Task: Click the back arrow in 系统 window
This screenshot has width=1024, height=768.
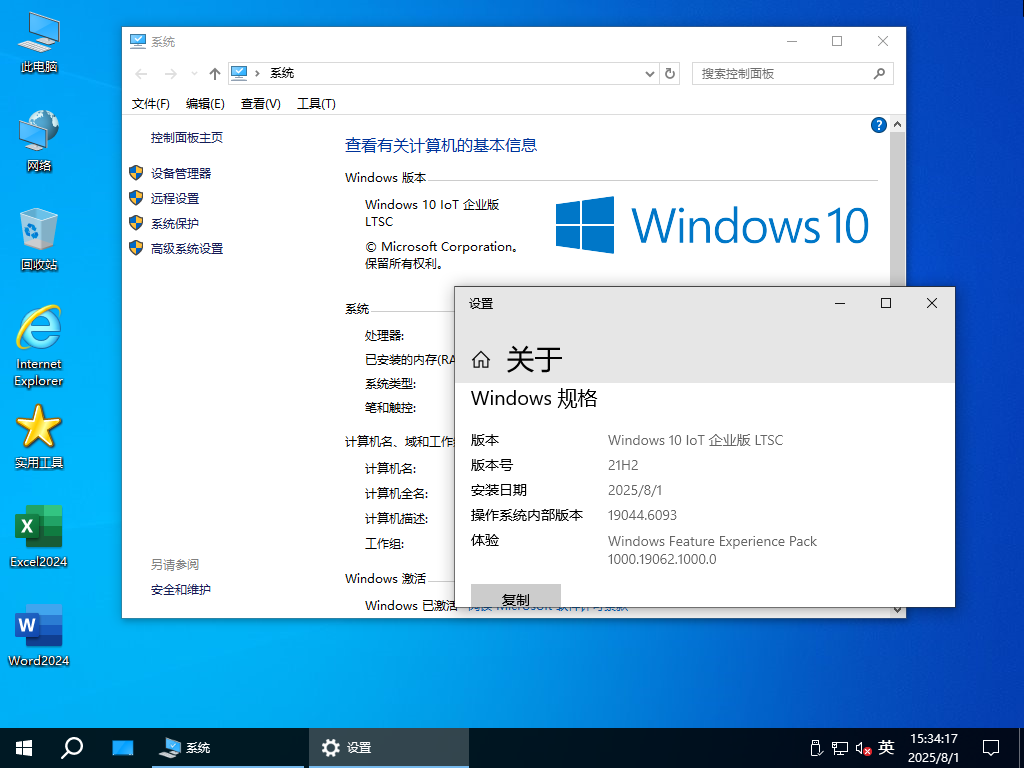Action: [141, 74]
